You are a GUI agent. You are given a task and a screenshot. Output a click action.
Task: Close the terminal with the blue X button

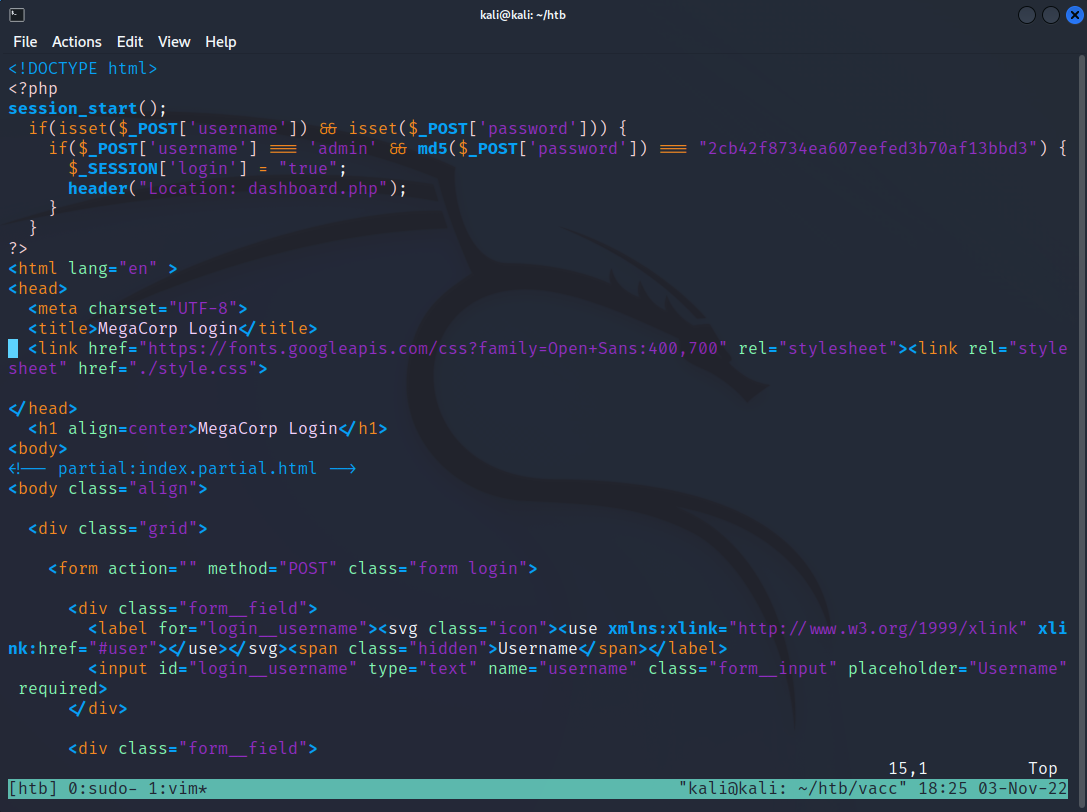tap(1074, 15)
